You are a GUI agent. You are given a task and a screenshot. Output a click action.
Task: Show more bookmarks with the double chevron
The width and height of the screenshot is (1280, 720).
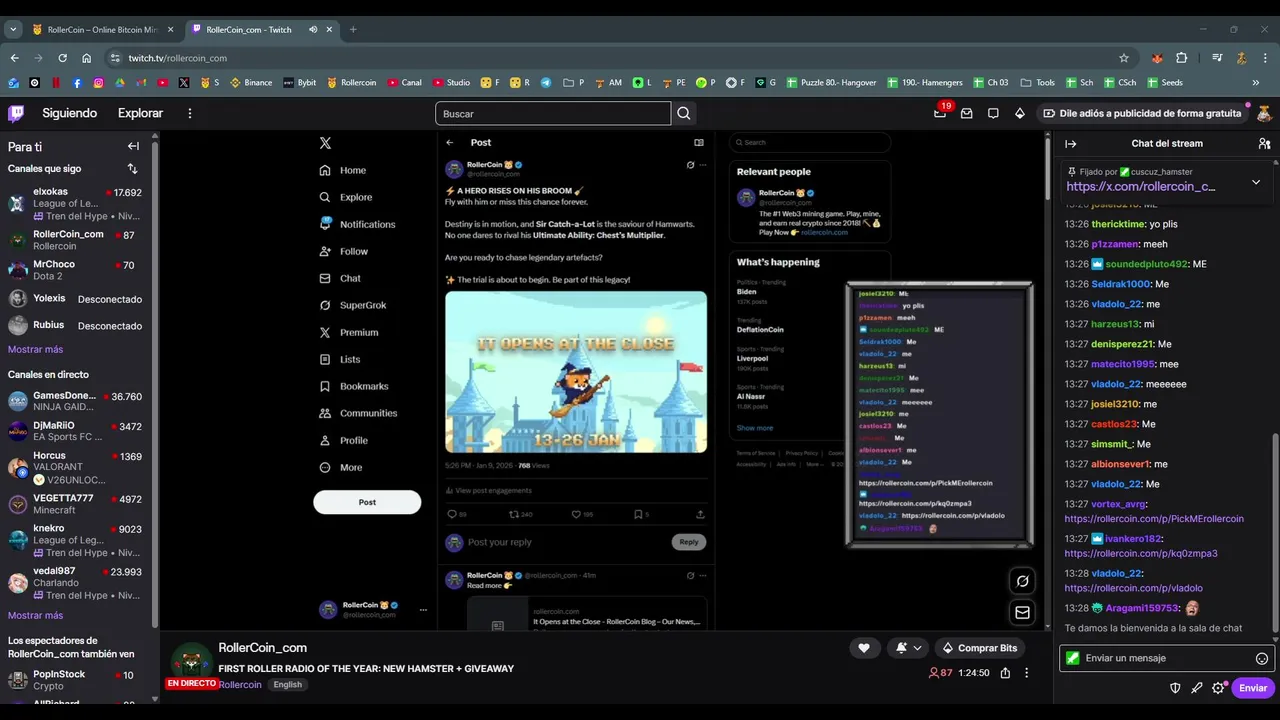(x=1256, y=82)
